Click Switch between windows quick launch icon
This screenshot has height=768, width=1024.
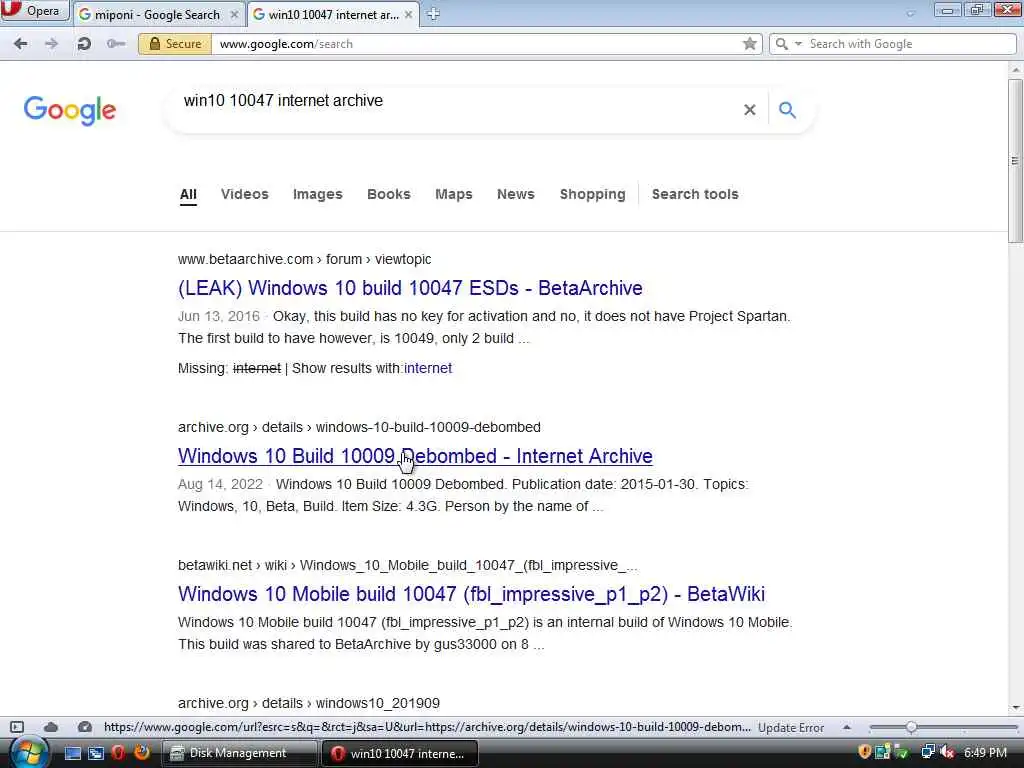(96, 753)
